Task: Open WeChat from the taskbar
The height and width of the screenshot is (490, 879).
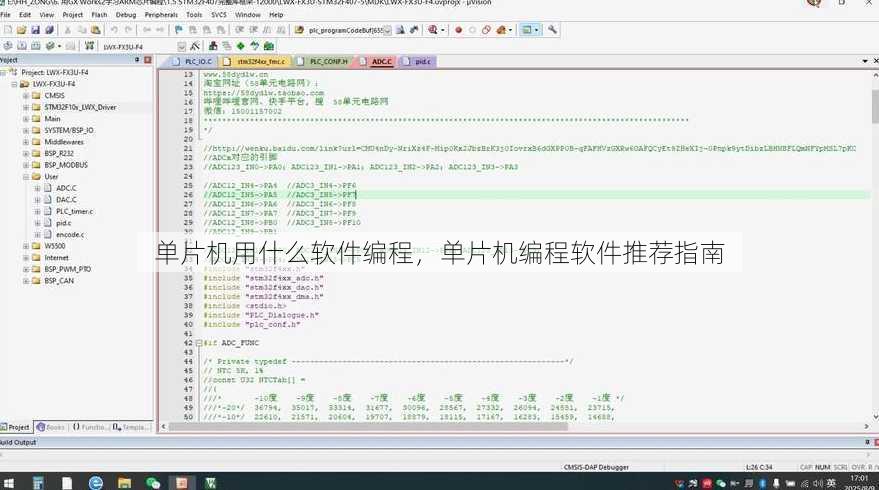Action: pyautogui.click(x=152, y=482)
